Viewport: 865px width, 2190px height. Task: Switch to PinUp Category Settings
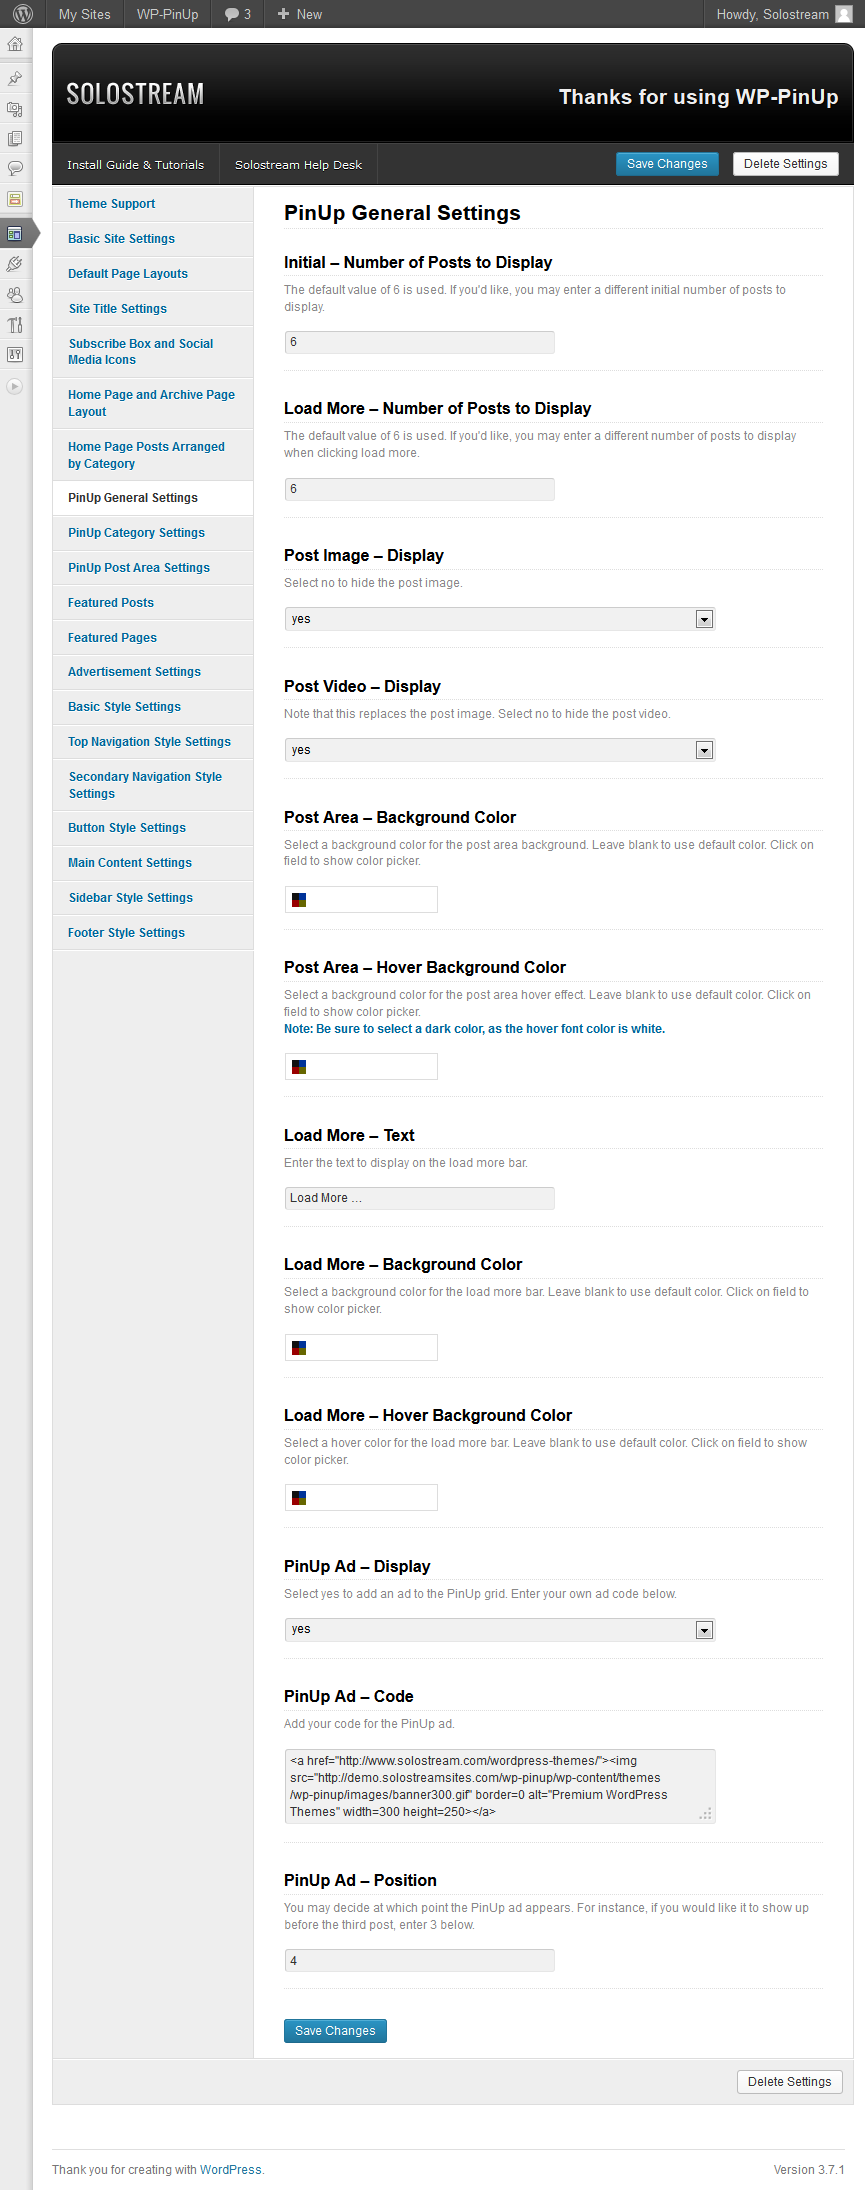pos(153,533)
